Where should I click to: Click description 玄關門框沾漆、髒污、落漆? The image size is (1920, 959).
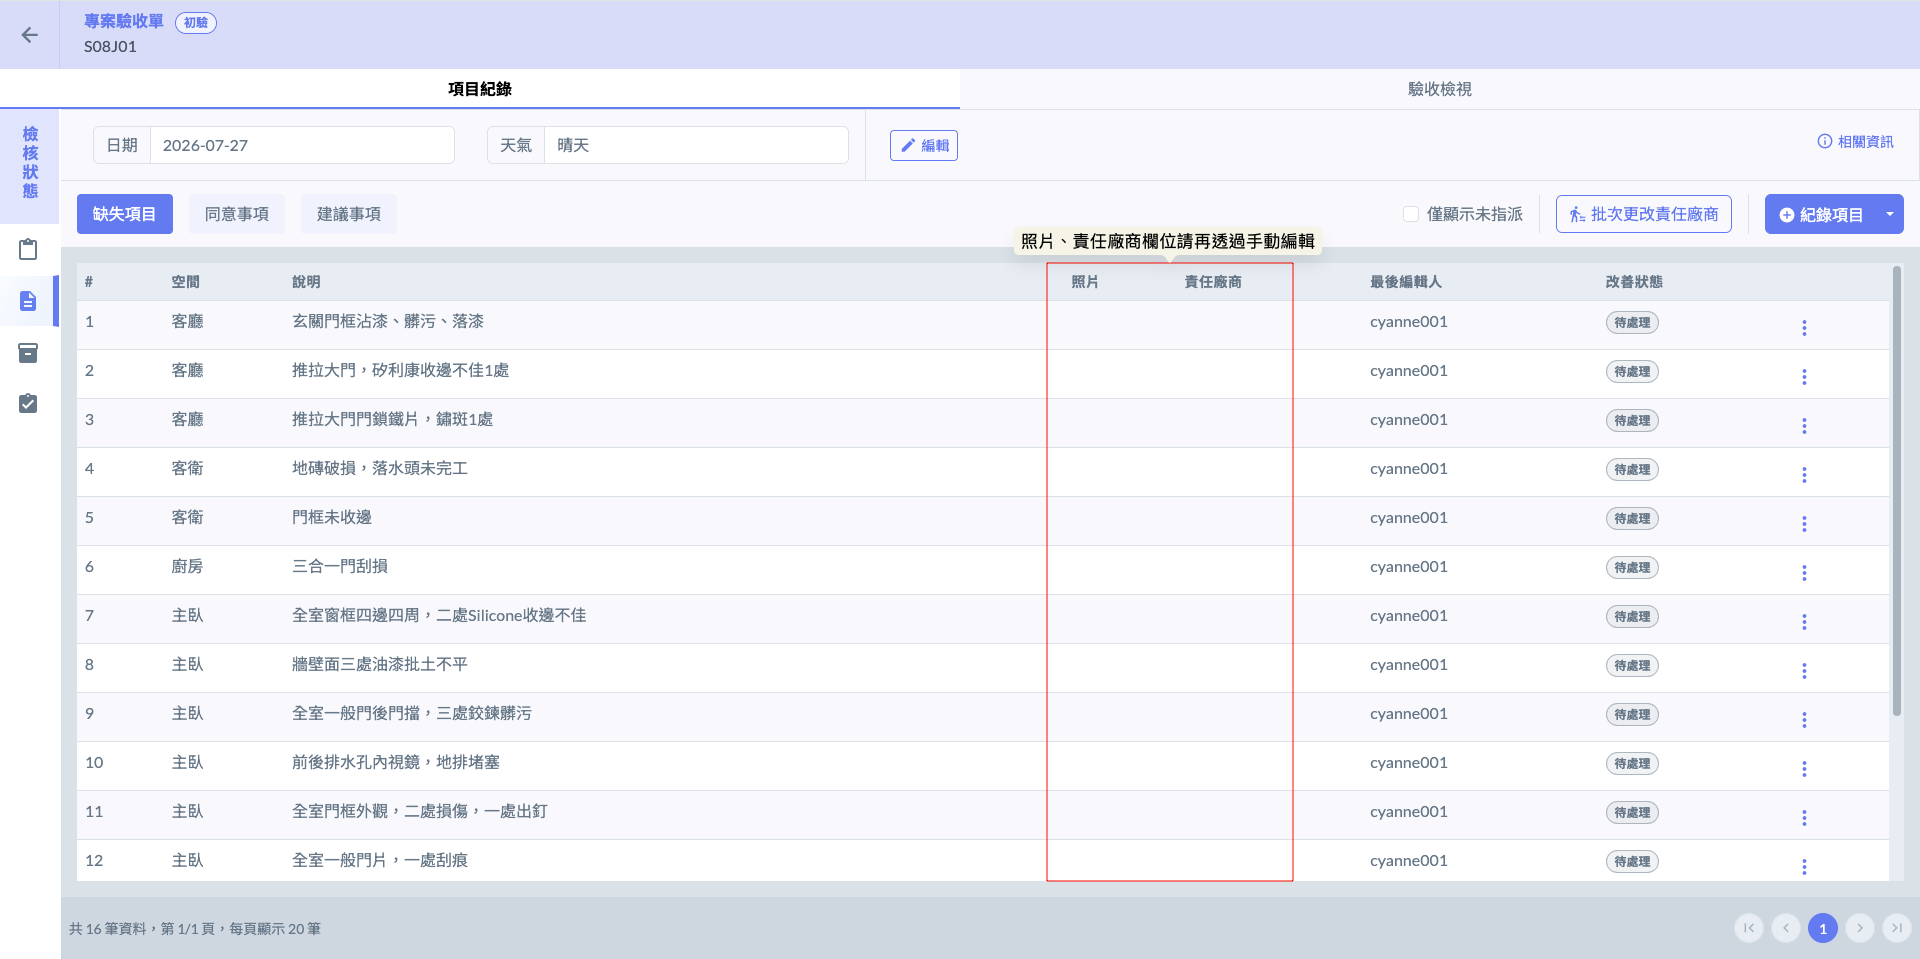pyautogui.click(x=388, y=321)
